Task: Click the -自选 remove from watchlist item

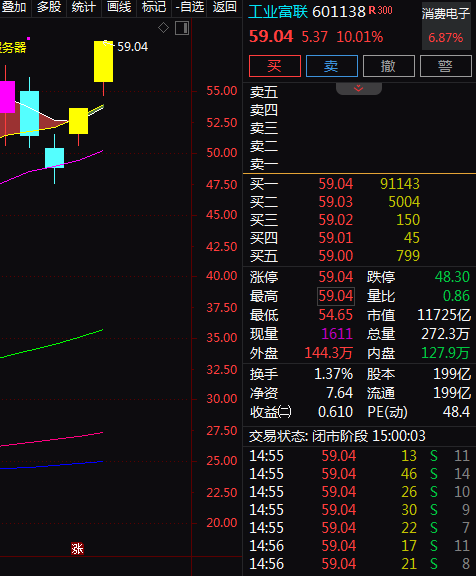Action: point(190,7)
